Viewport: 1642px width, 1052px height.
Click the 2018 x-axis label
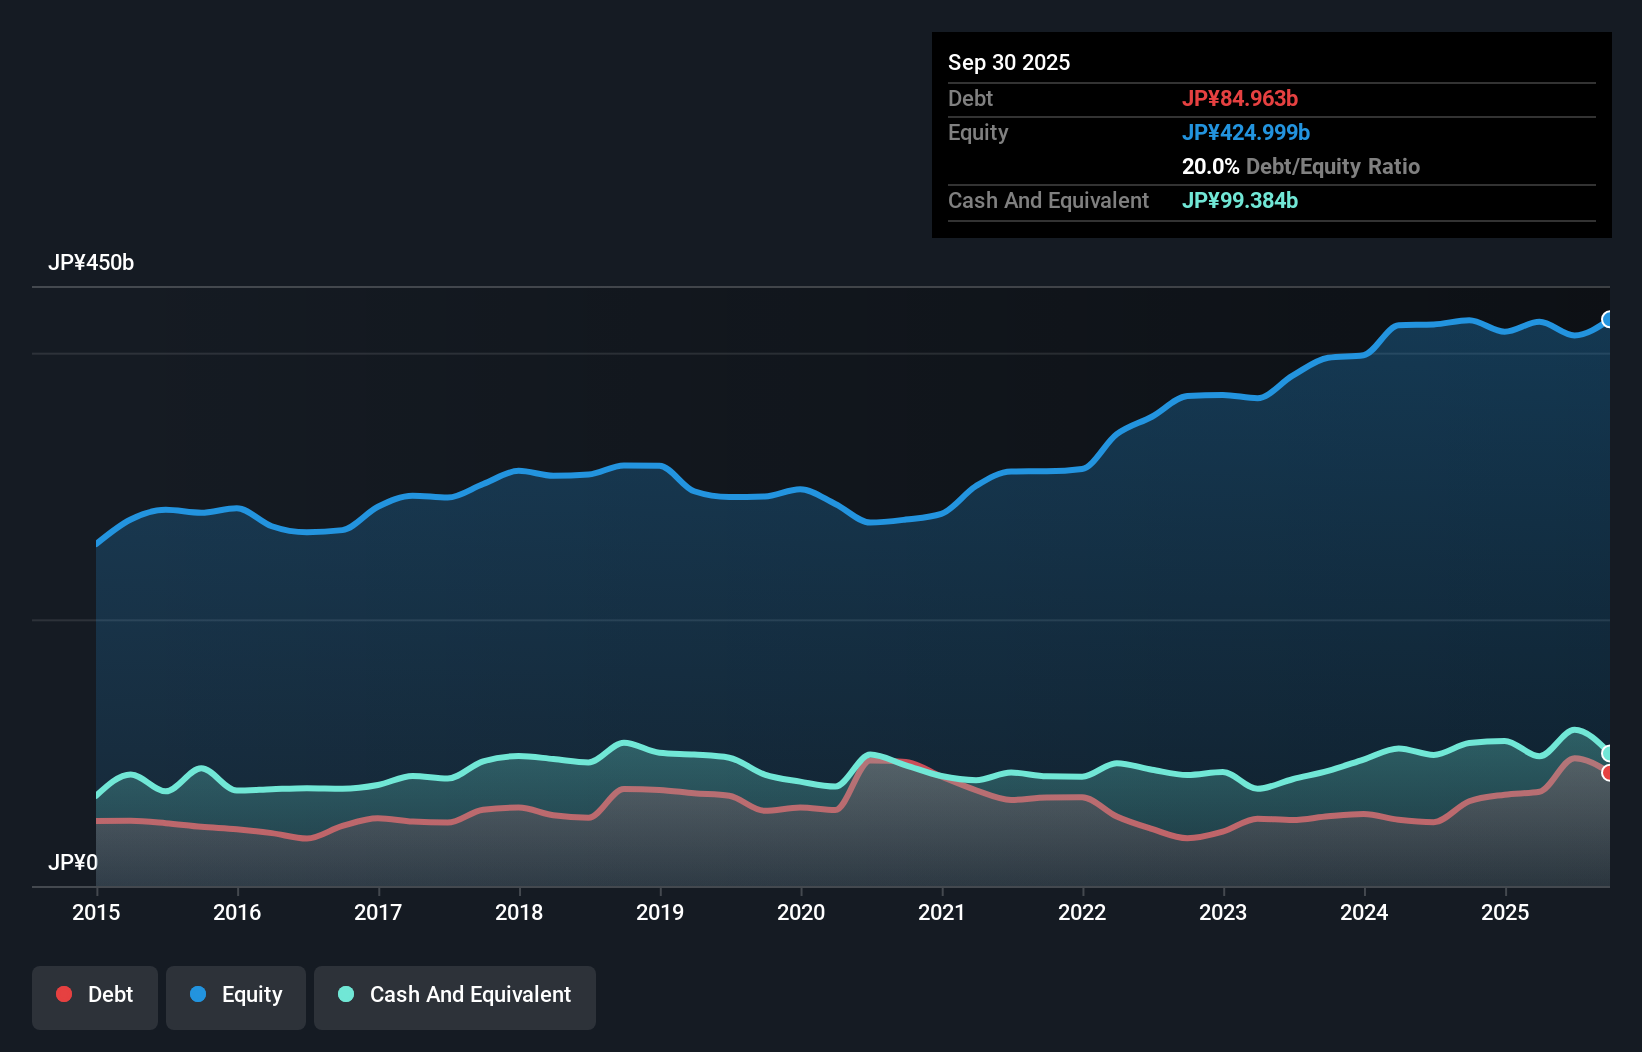tap(519, 912)
